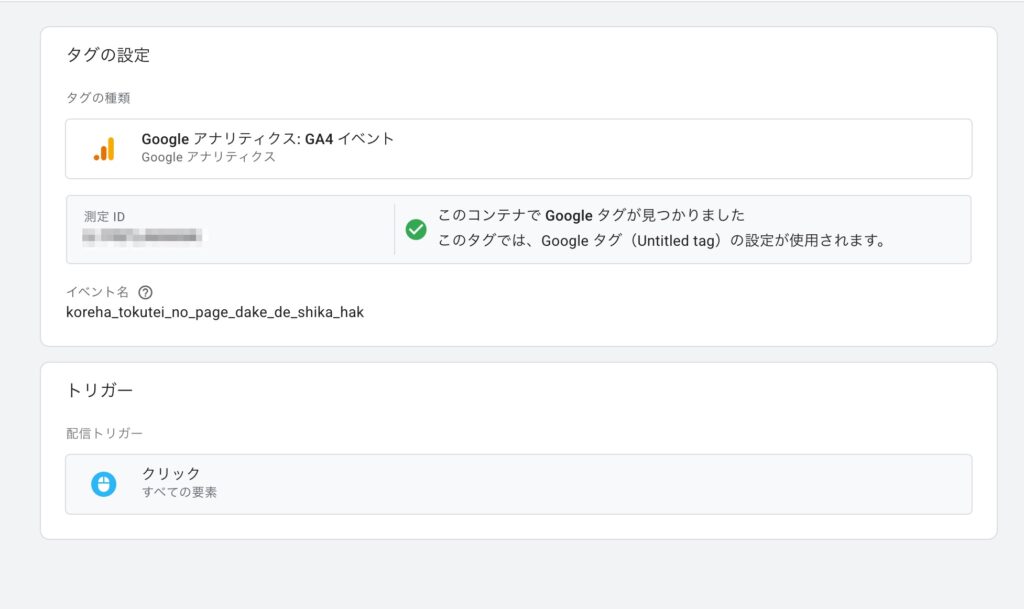Click the トリガー section heading
The height and width of the screenshot is (609, 1024).
(100, 390)
